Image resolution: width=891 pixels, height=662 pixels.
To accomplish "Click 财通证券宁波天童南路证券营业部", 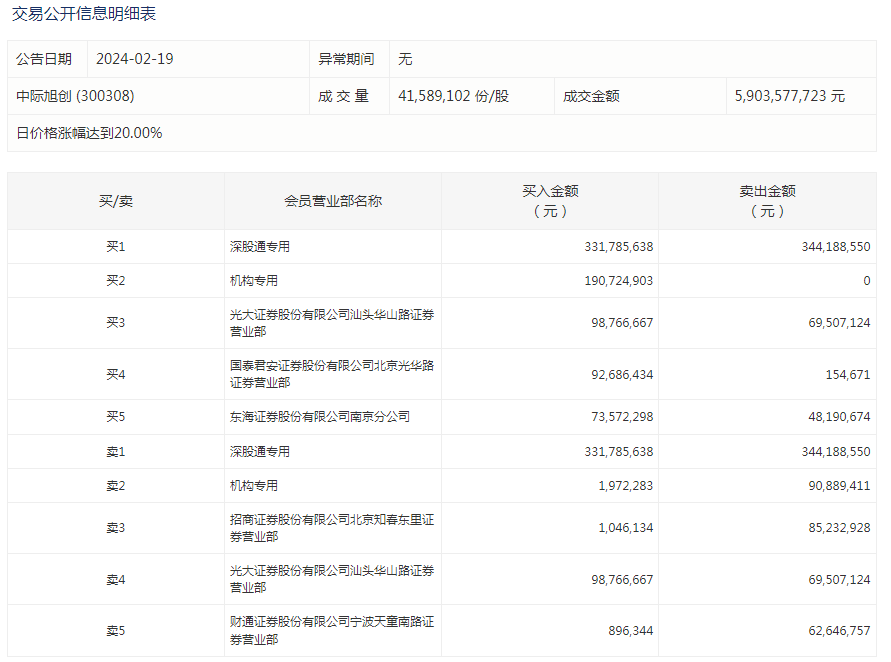I will 332,631.
